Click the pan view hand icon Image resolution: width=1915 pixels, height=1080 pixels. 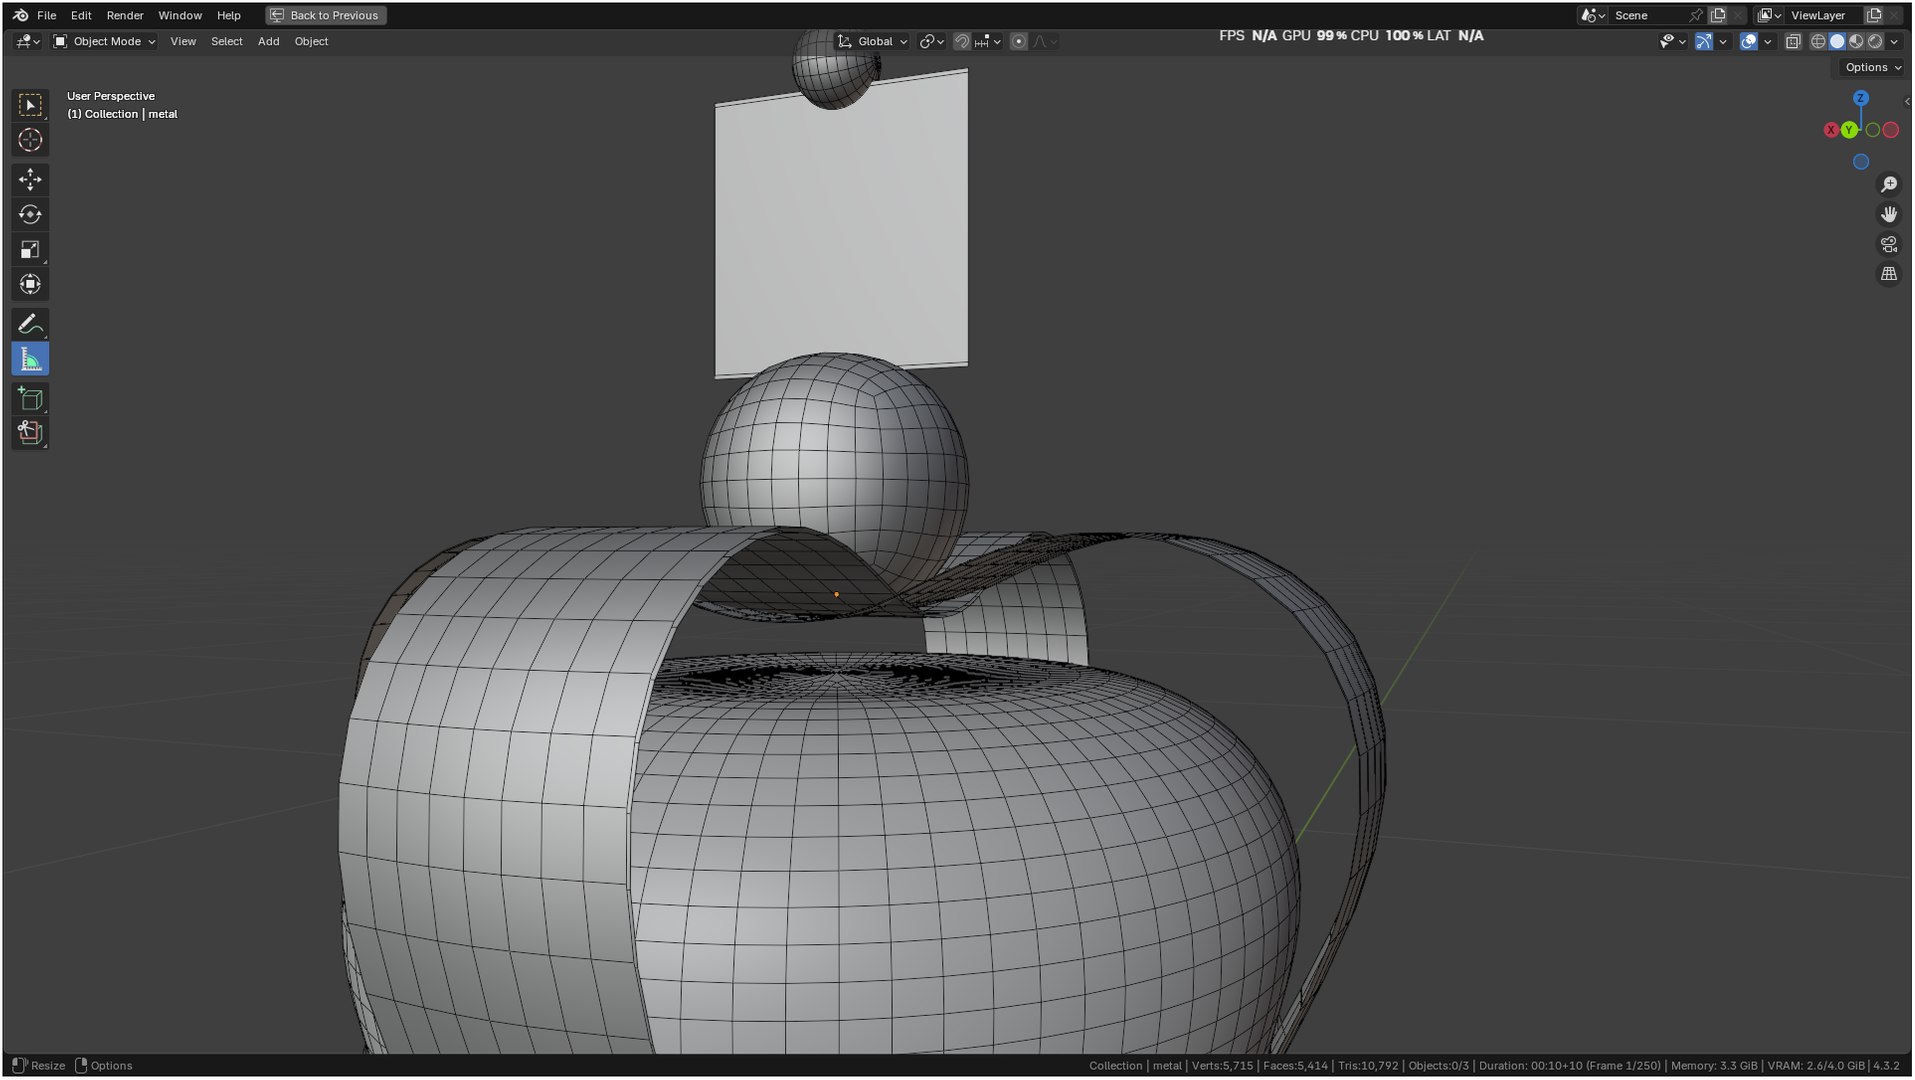(x=1888, y=214)
